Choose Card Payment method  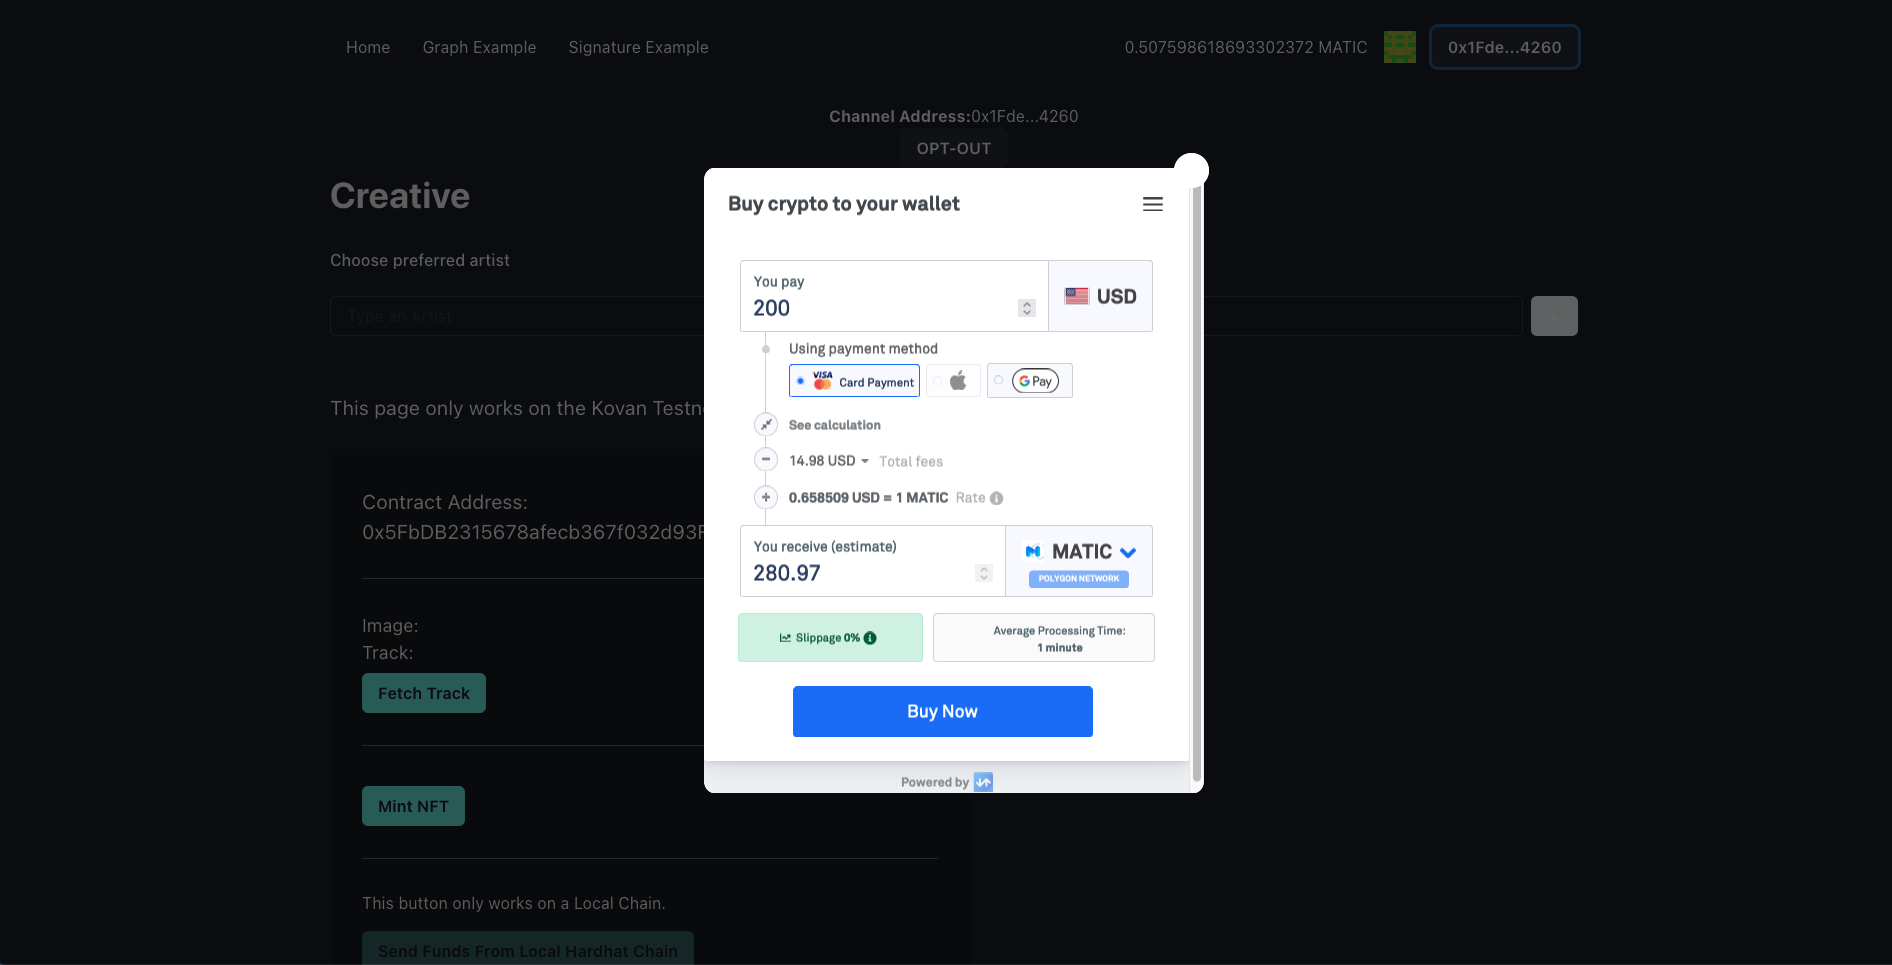pos(854,381)
